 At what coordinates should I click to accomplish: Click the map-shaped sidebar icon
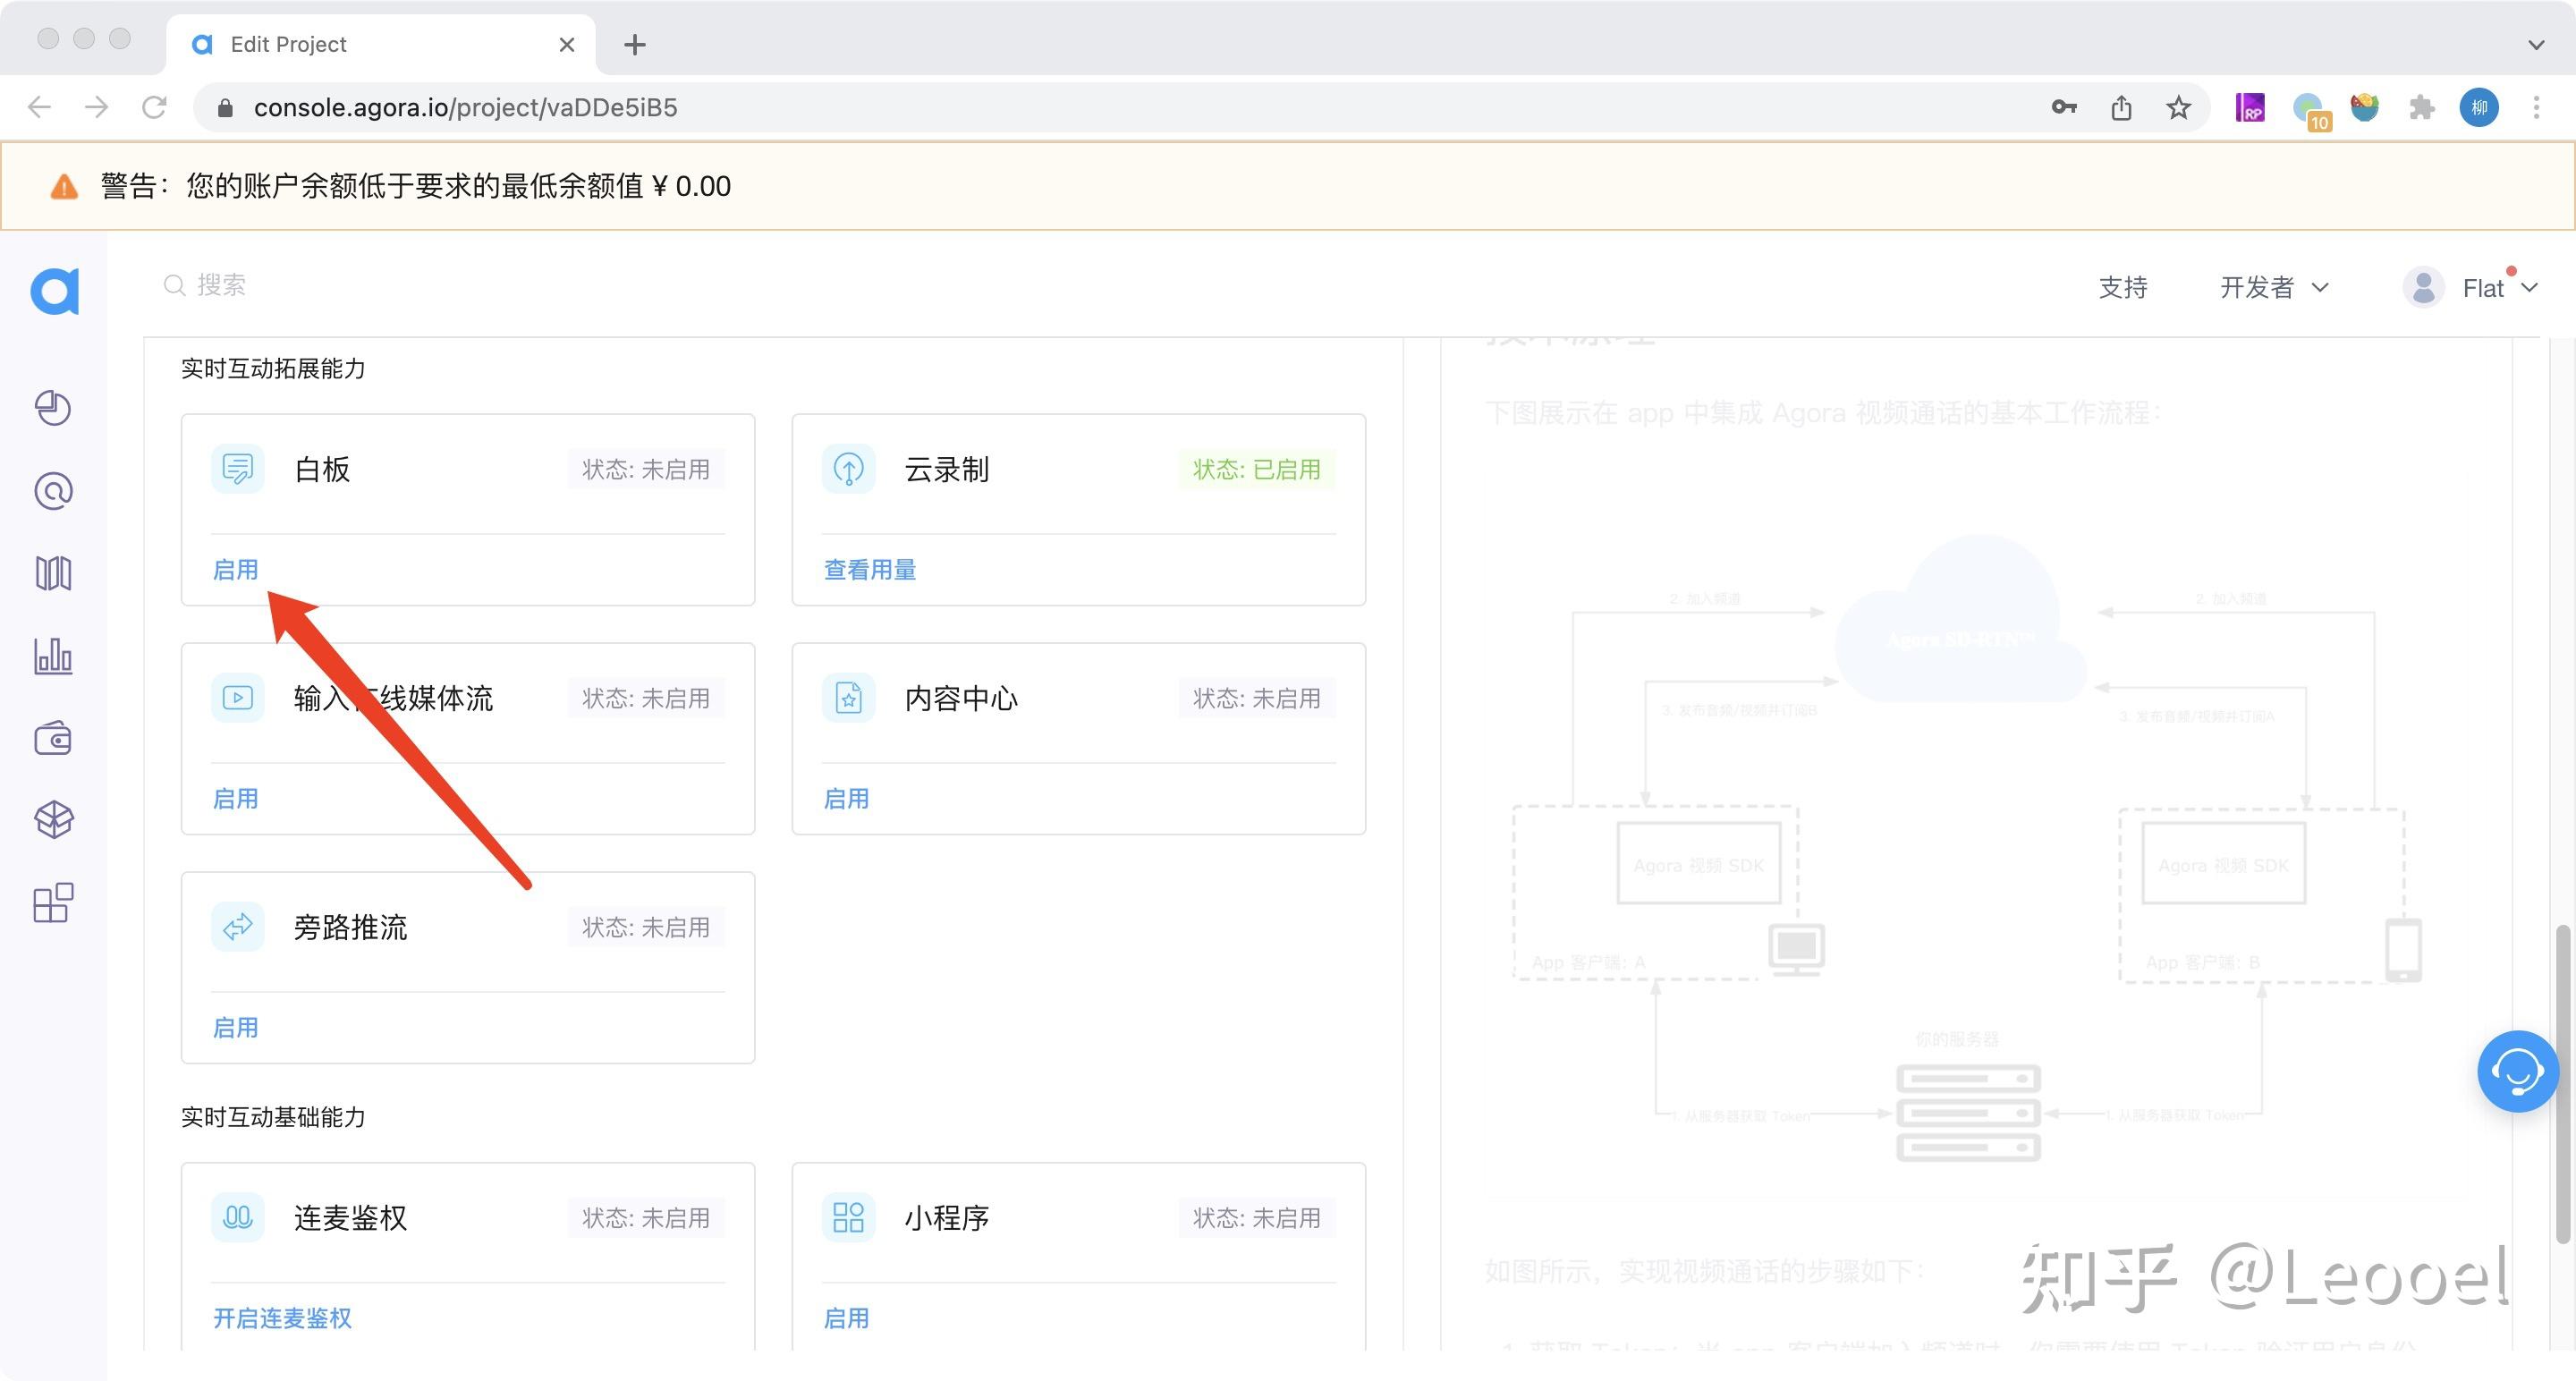pos(53,573)
